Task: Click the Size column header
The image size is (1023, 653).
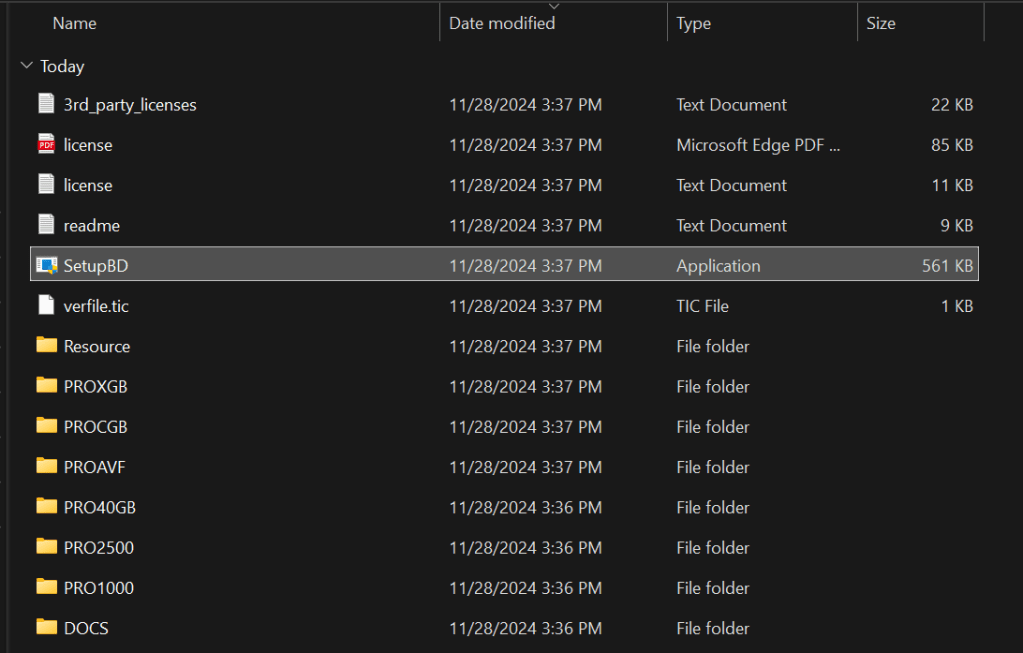Action: pyautogui.click(x=881, y=23)
